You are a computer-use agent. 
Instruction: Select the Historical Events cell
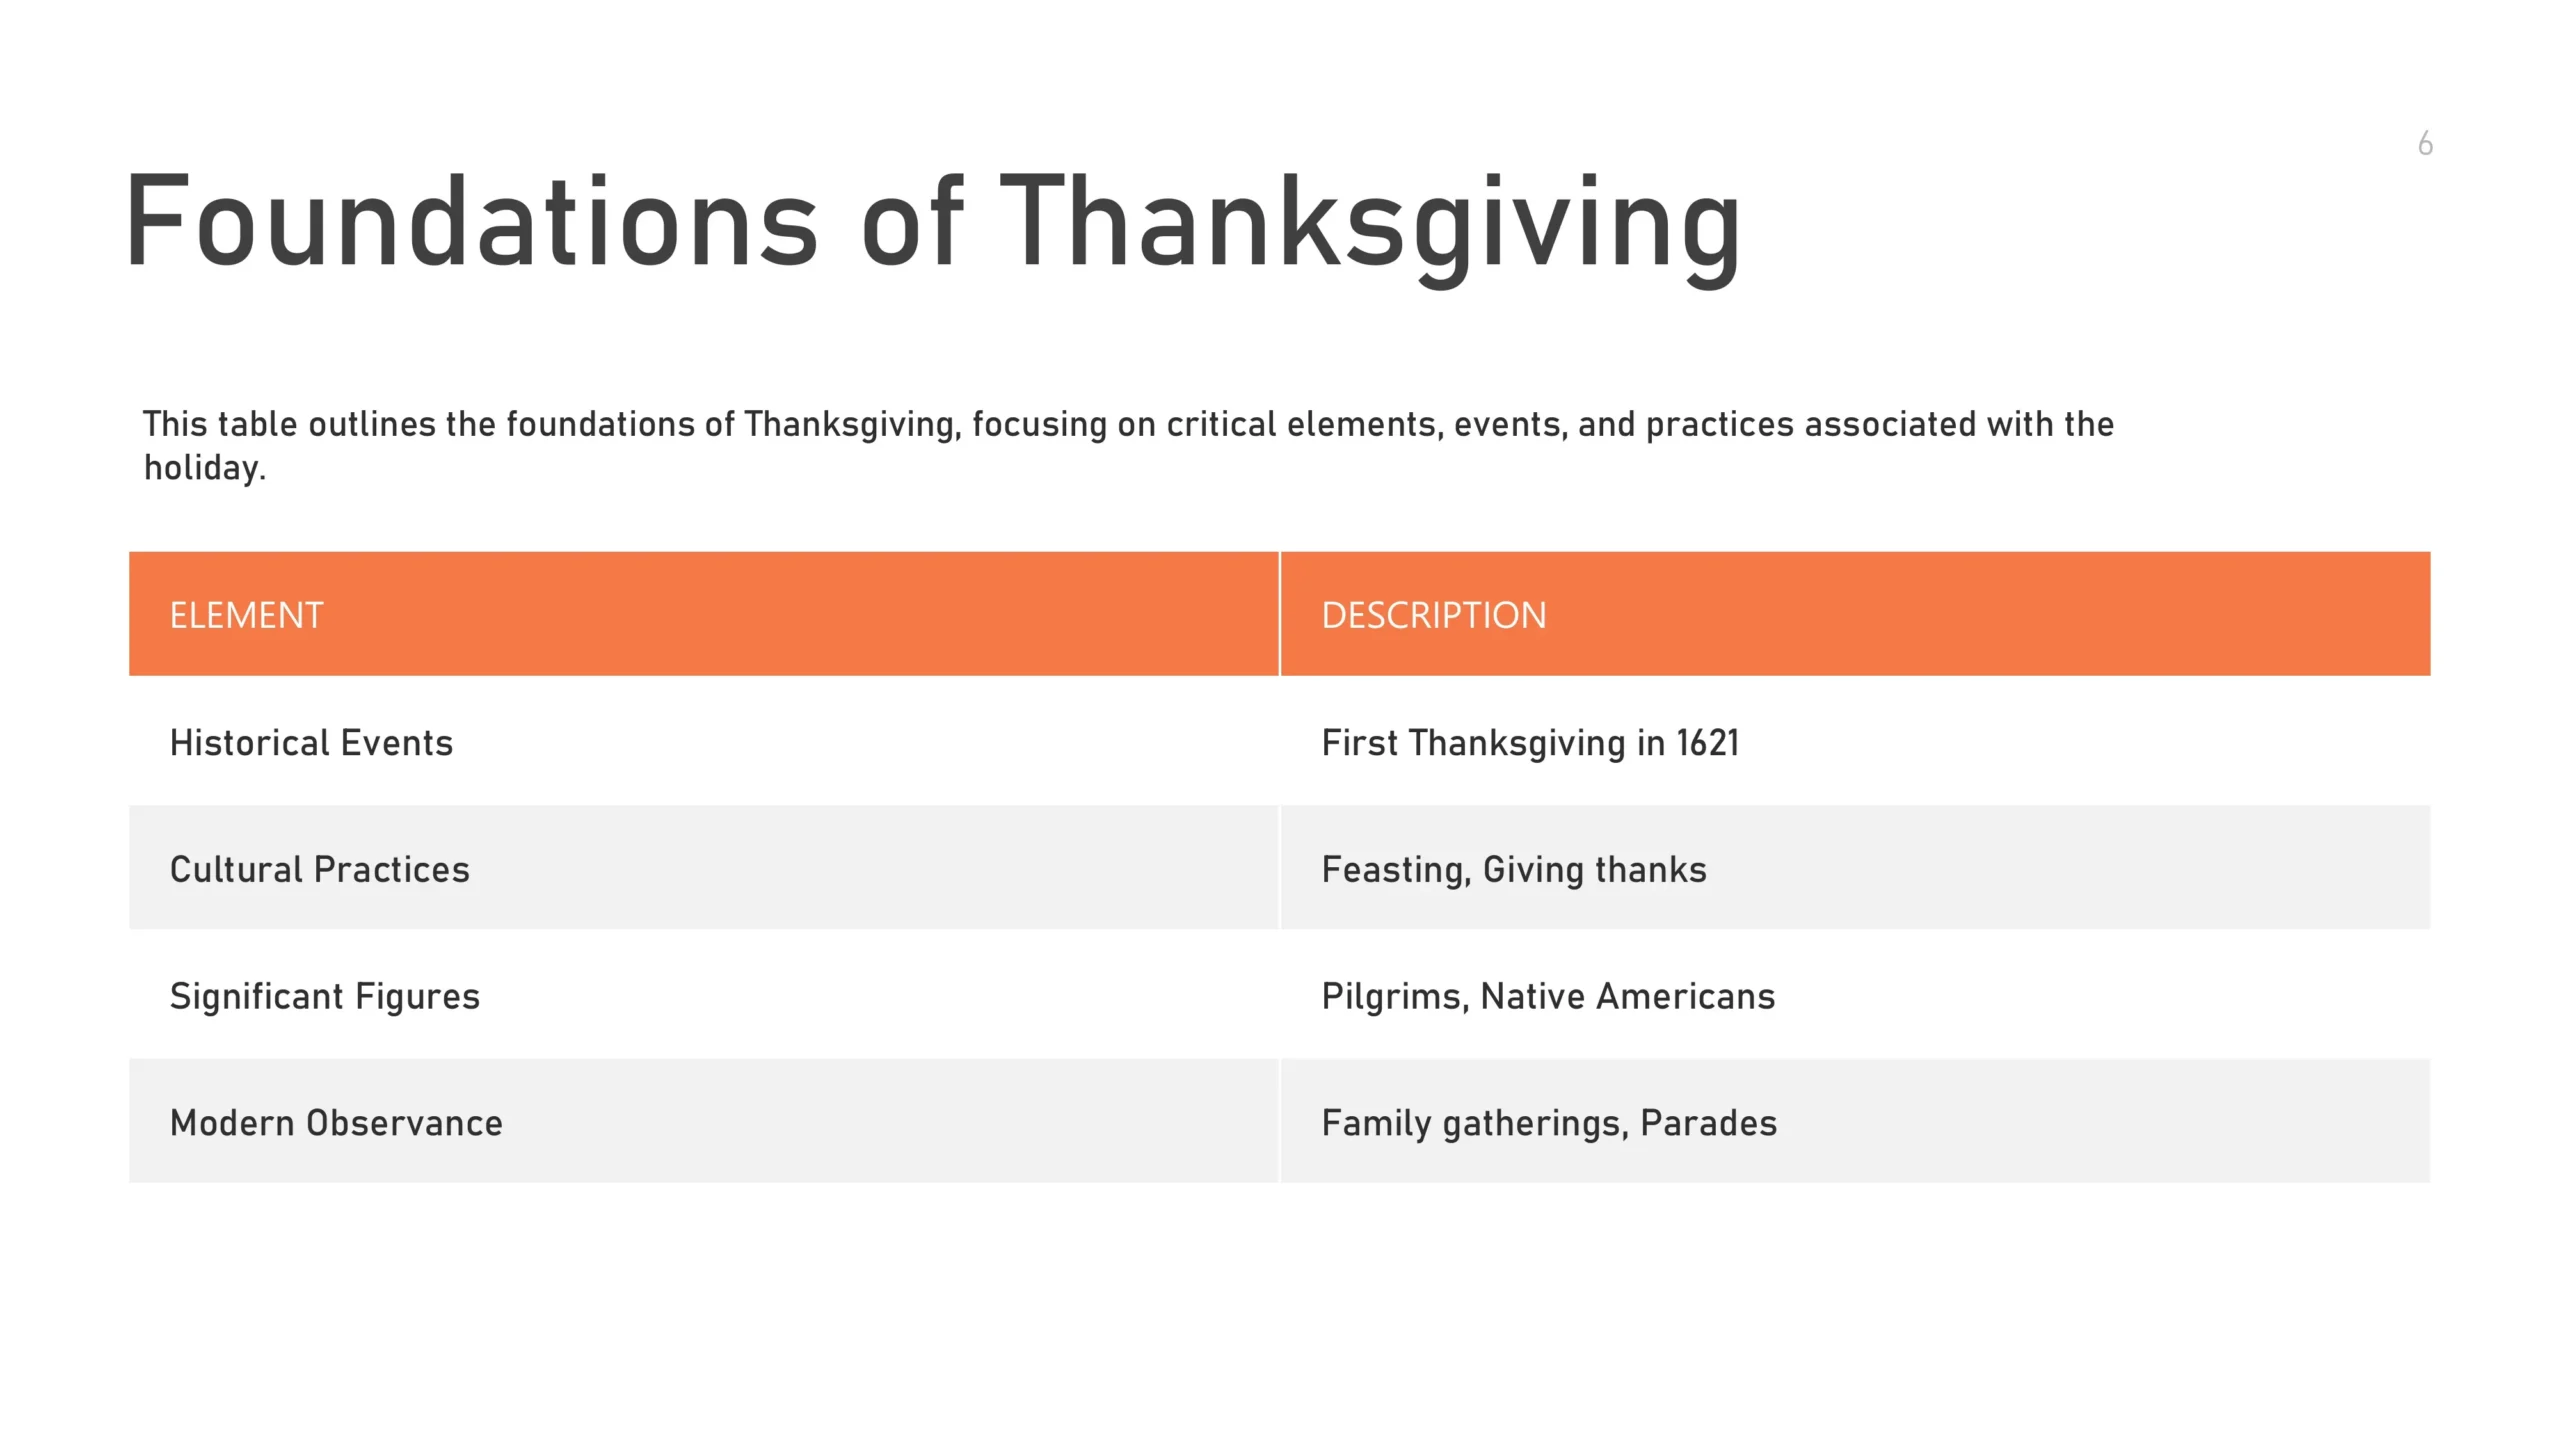coord(311,743)
